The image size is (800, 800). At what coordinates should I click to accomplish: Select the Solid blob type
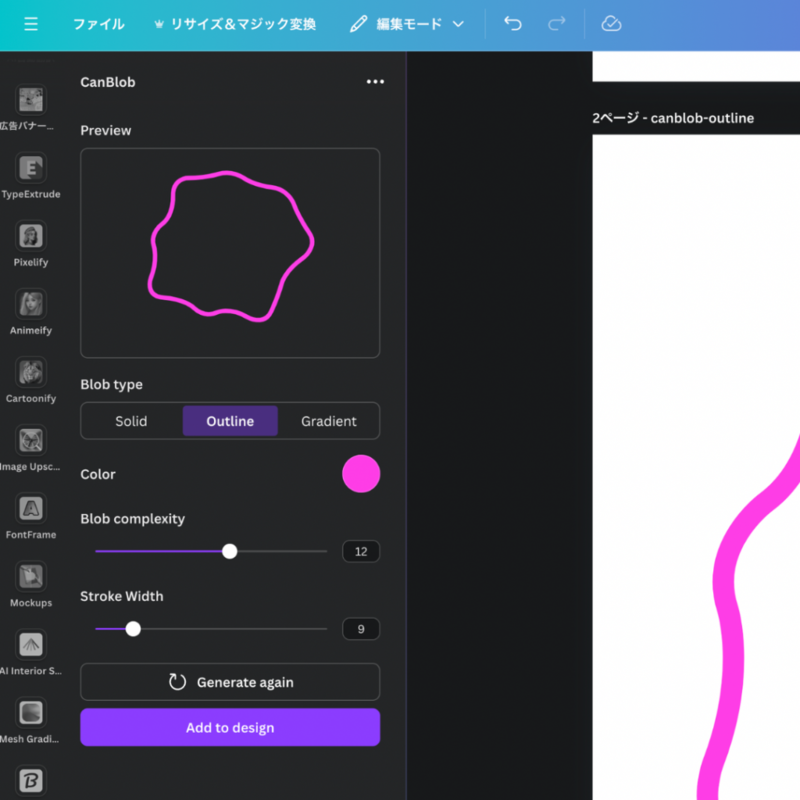click(131, 421)
